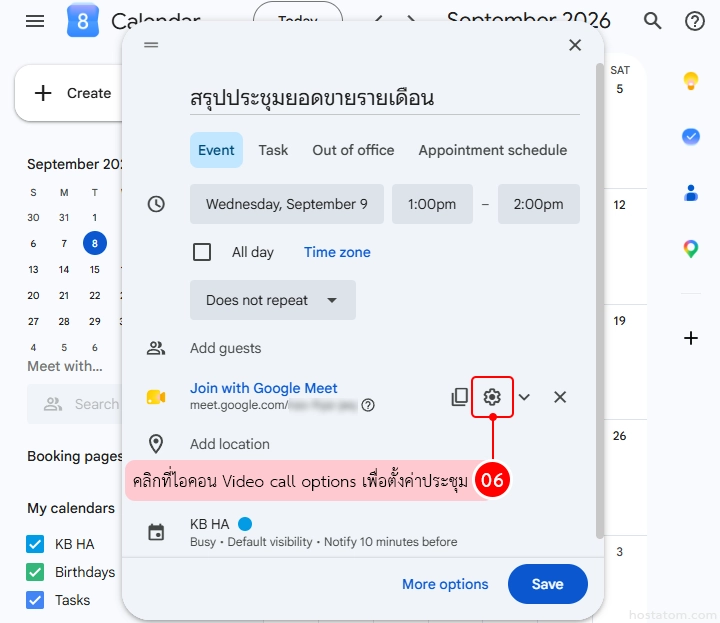Open the Help support icon

(694, 21)
